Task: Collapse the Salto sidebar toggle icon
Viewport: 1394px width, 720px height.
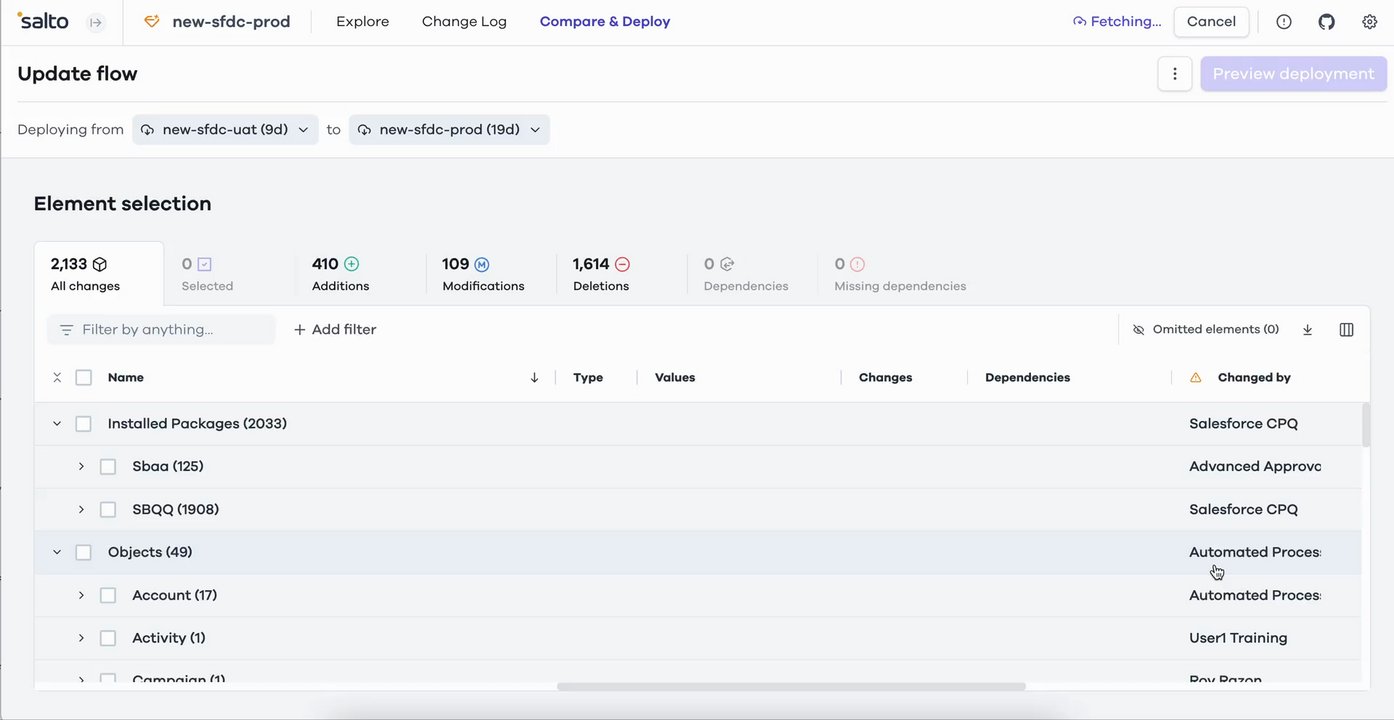Action: [x=95, y=21]
